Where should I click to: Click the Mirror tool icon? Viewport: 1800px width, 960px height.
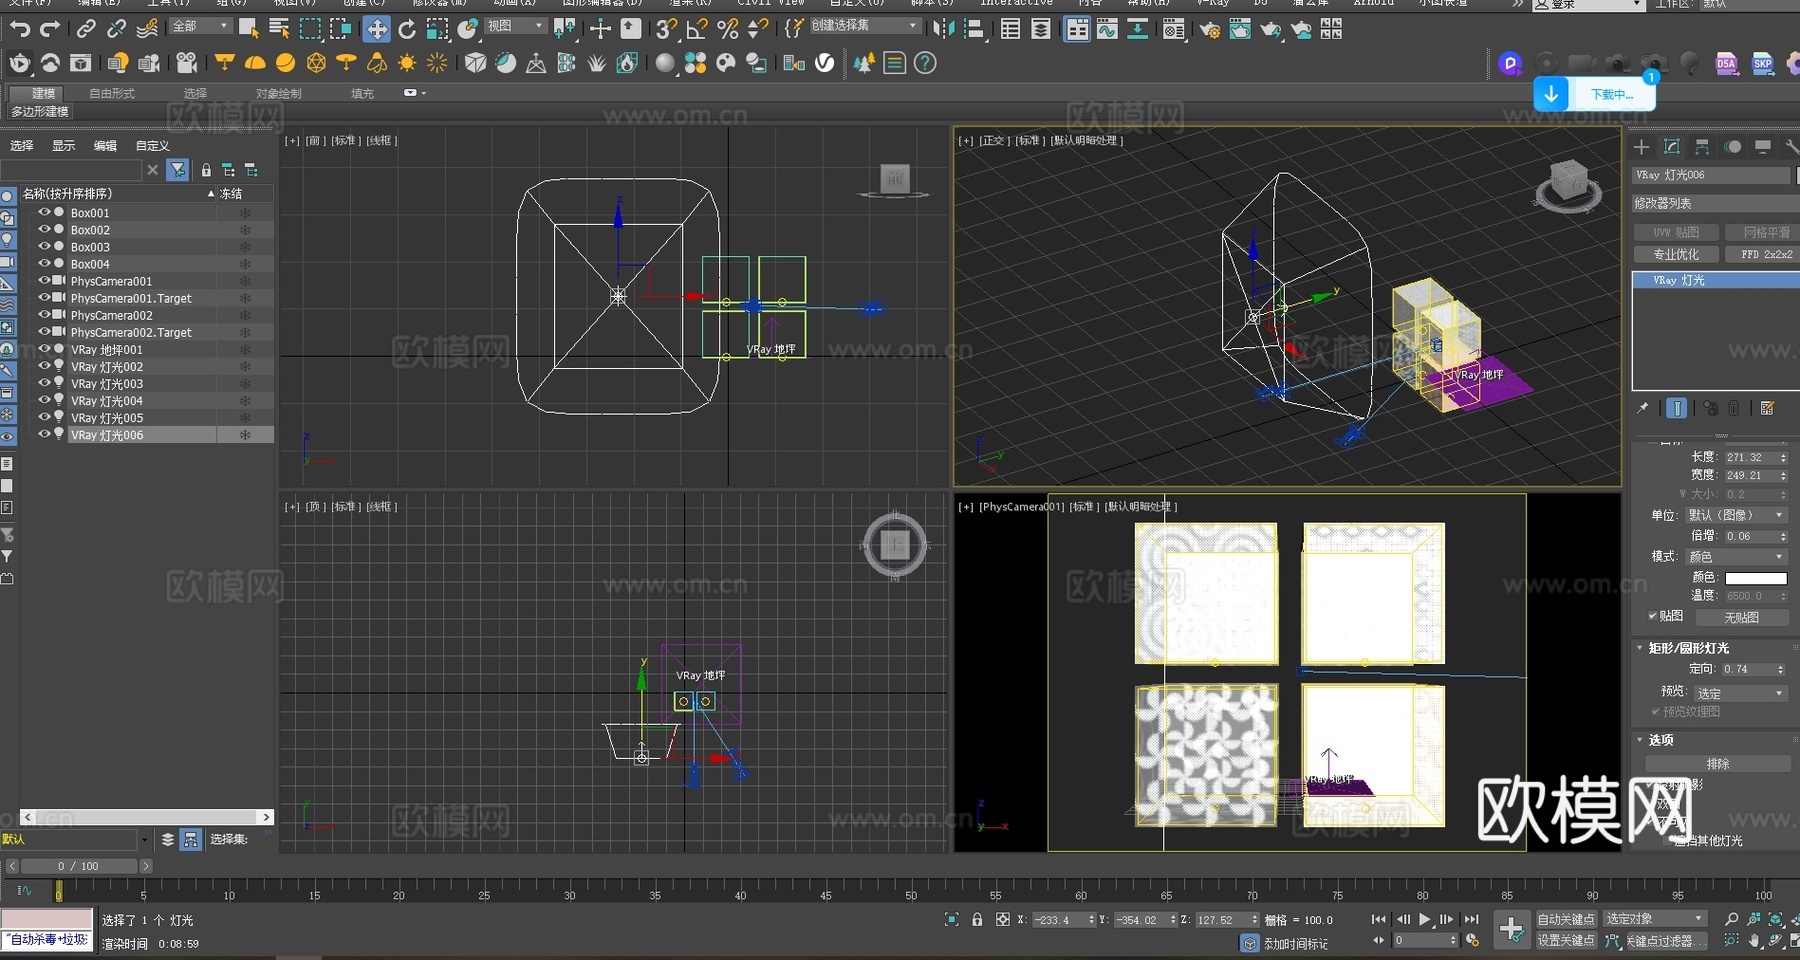(943, 29)
